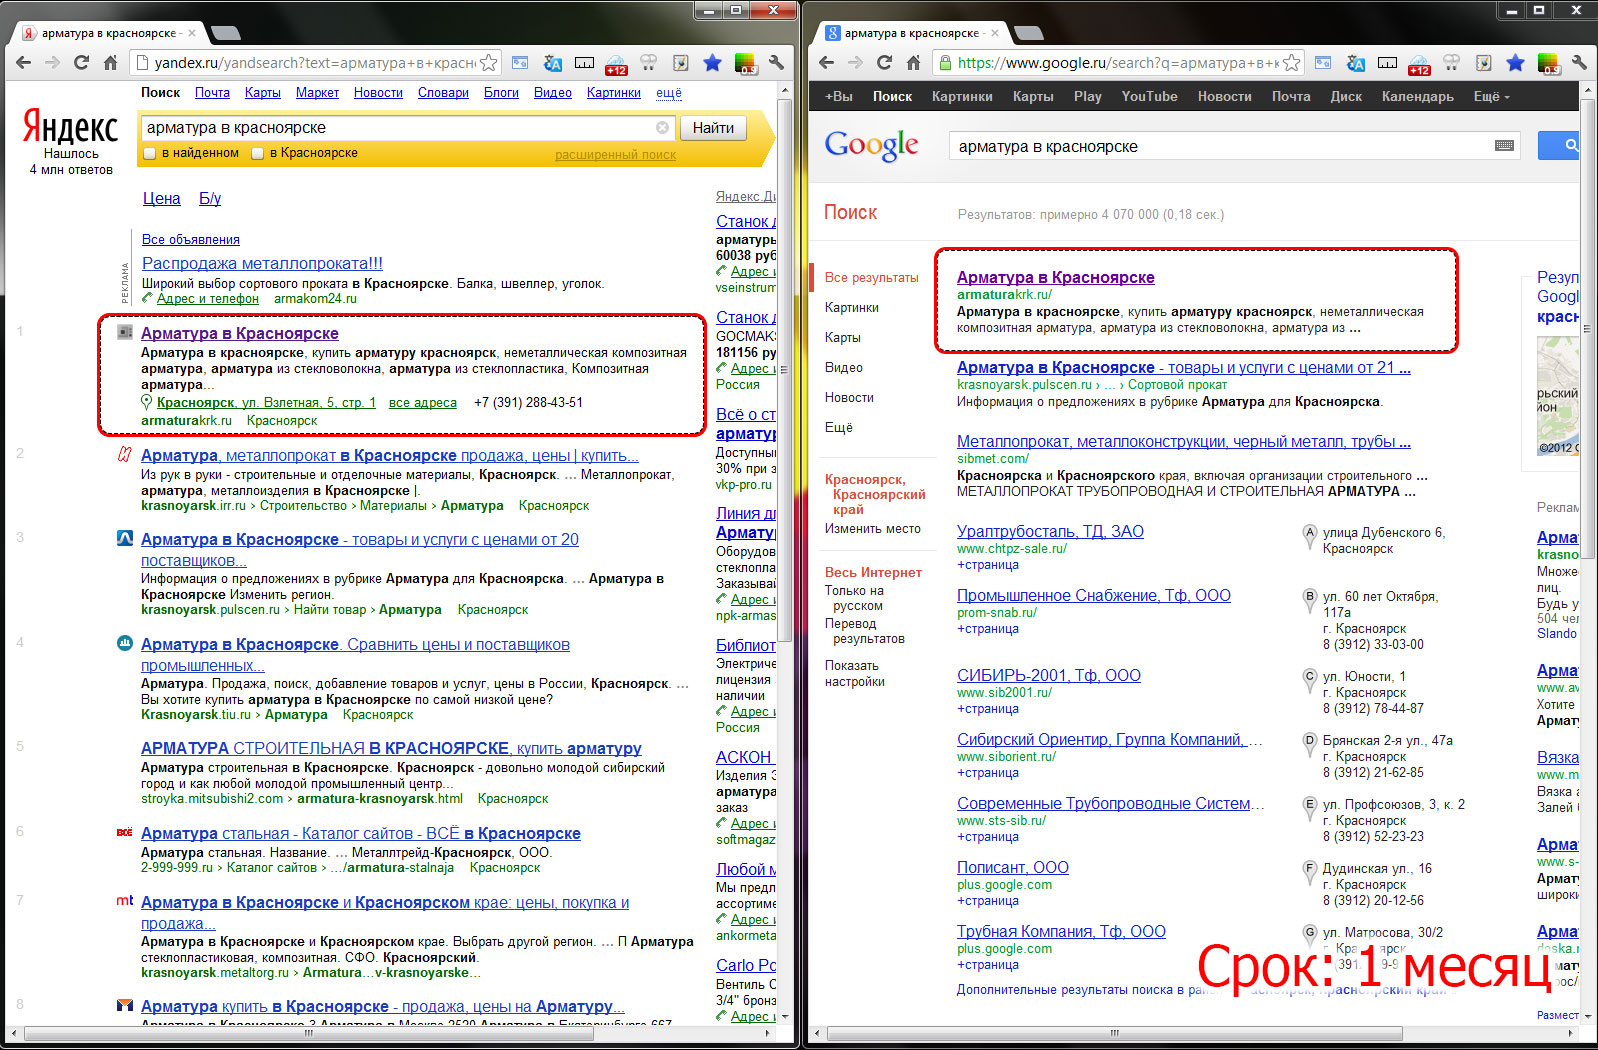Click the Yandex window horizontal scrollbar
Screen dimensions: 1598x1050
click(x=307, y=1032)
